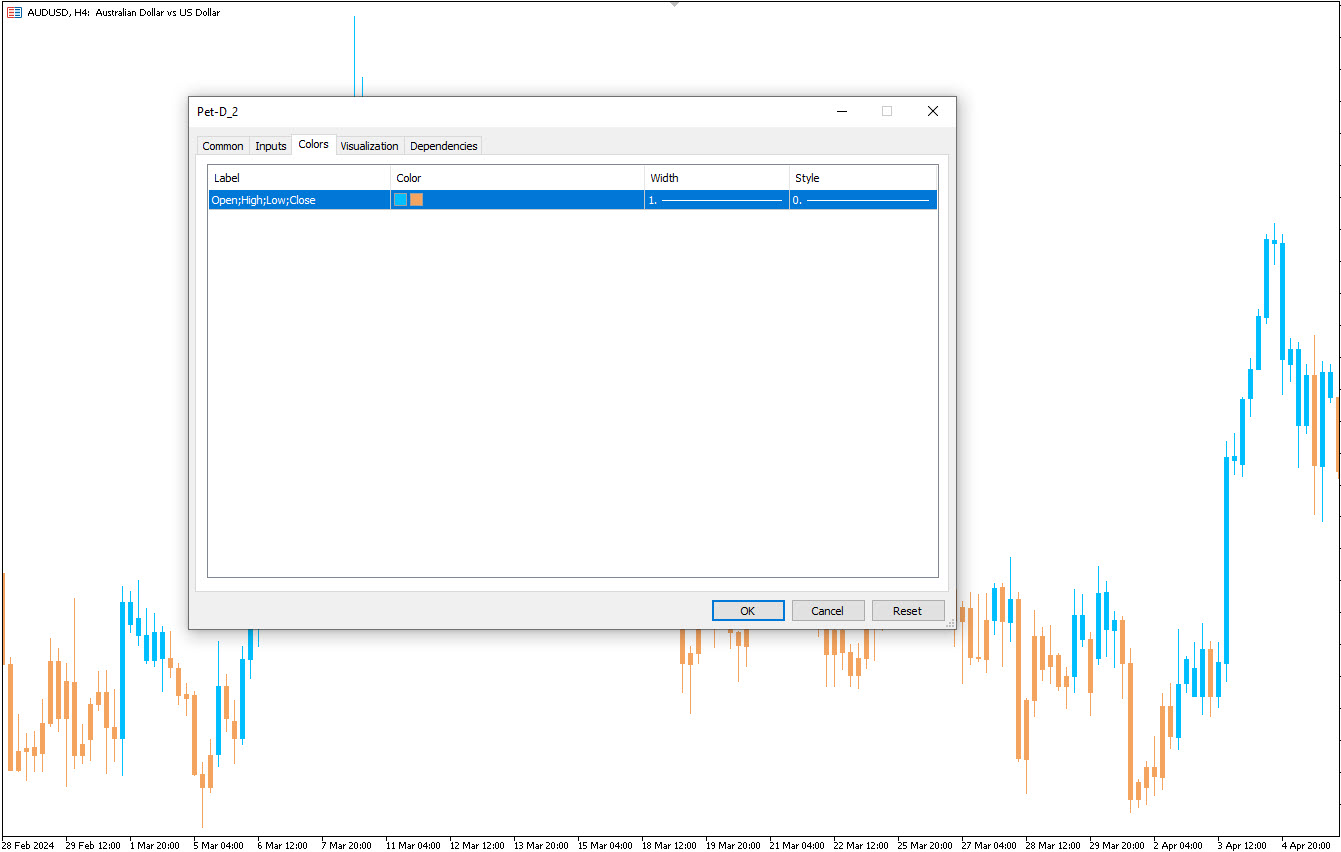Open the Style line-style dropdown
1341x852 pixels.
click(862, 199)
